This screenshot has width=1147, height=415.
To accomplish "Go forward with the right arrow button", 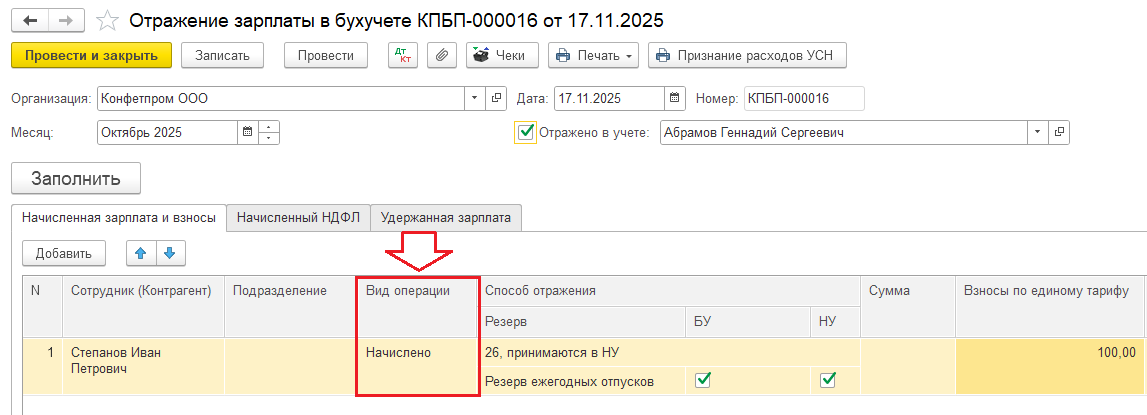I will click(66, 20).
